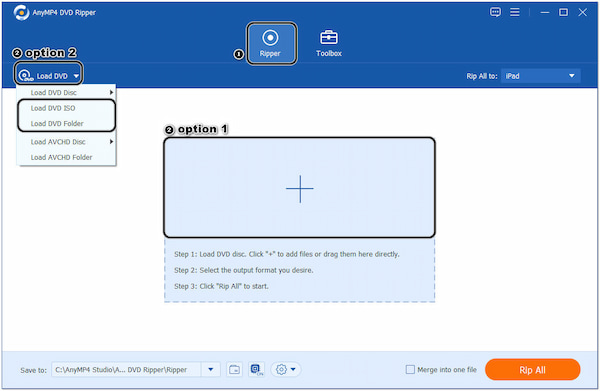Click the Save to path field
This screenshot has height=391, width=600.
(x=126, y=370)
